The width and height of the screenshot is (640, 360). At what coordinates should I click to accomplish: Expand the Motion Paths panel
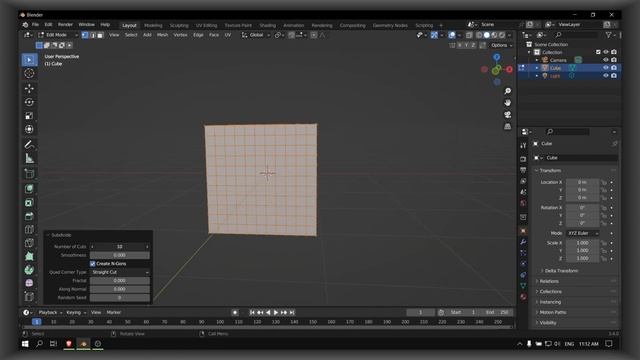coord(550,312)
